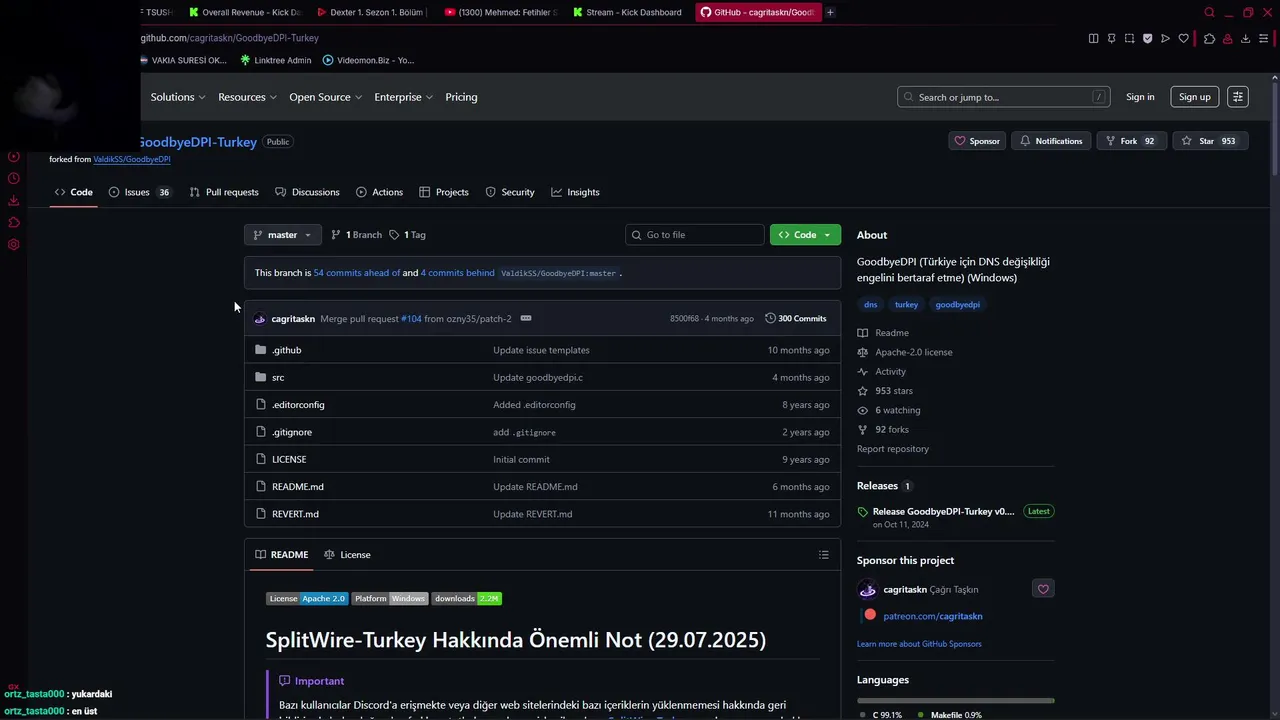Viewport: 1280px width, 720px height.
Task: Fork the repository with Fork 92 button
Action: [x=1130, y=141]
